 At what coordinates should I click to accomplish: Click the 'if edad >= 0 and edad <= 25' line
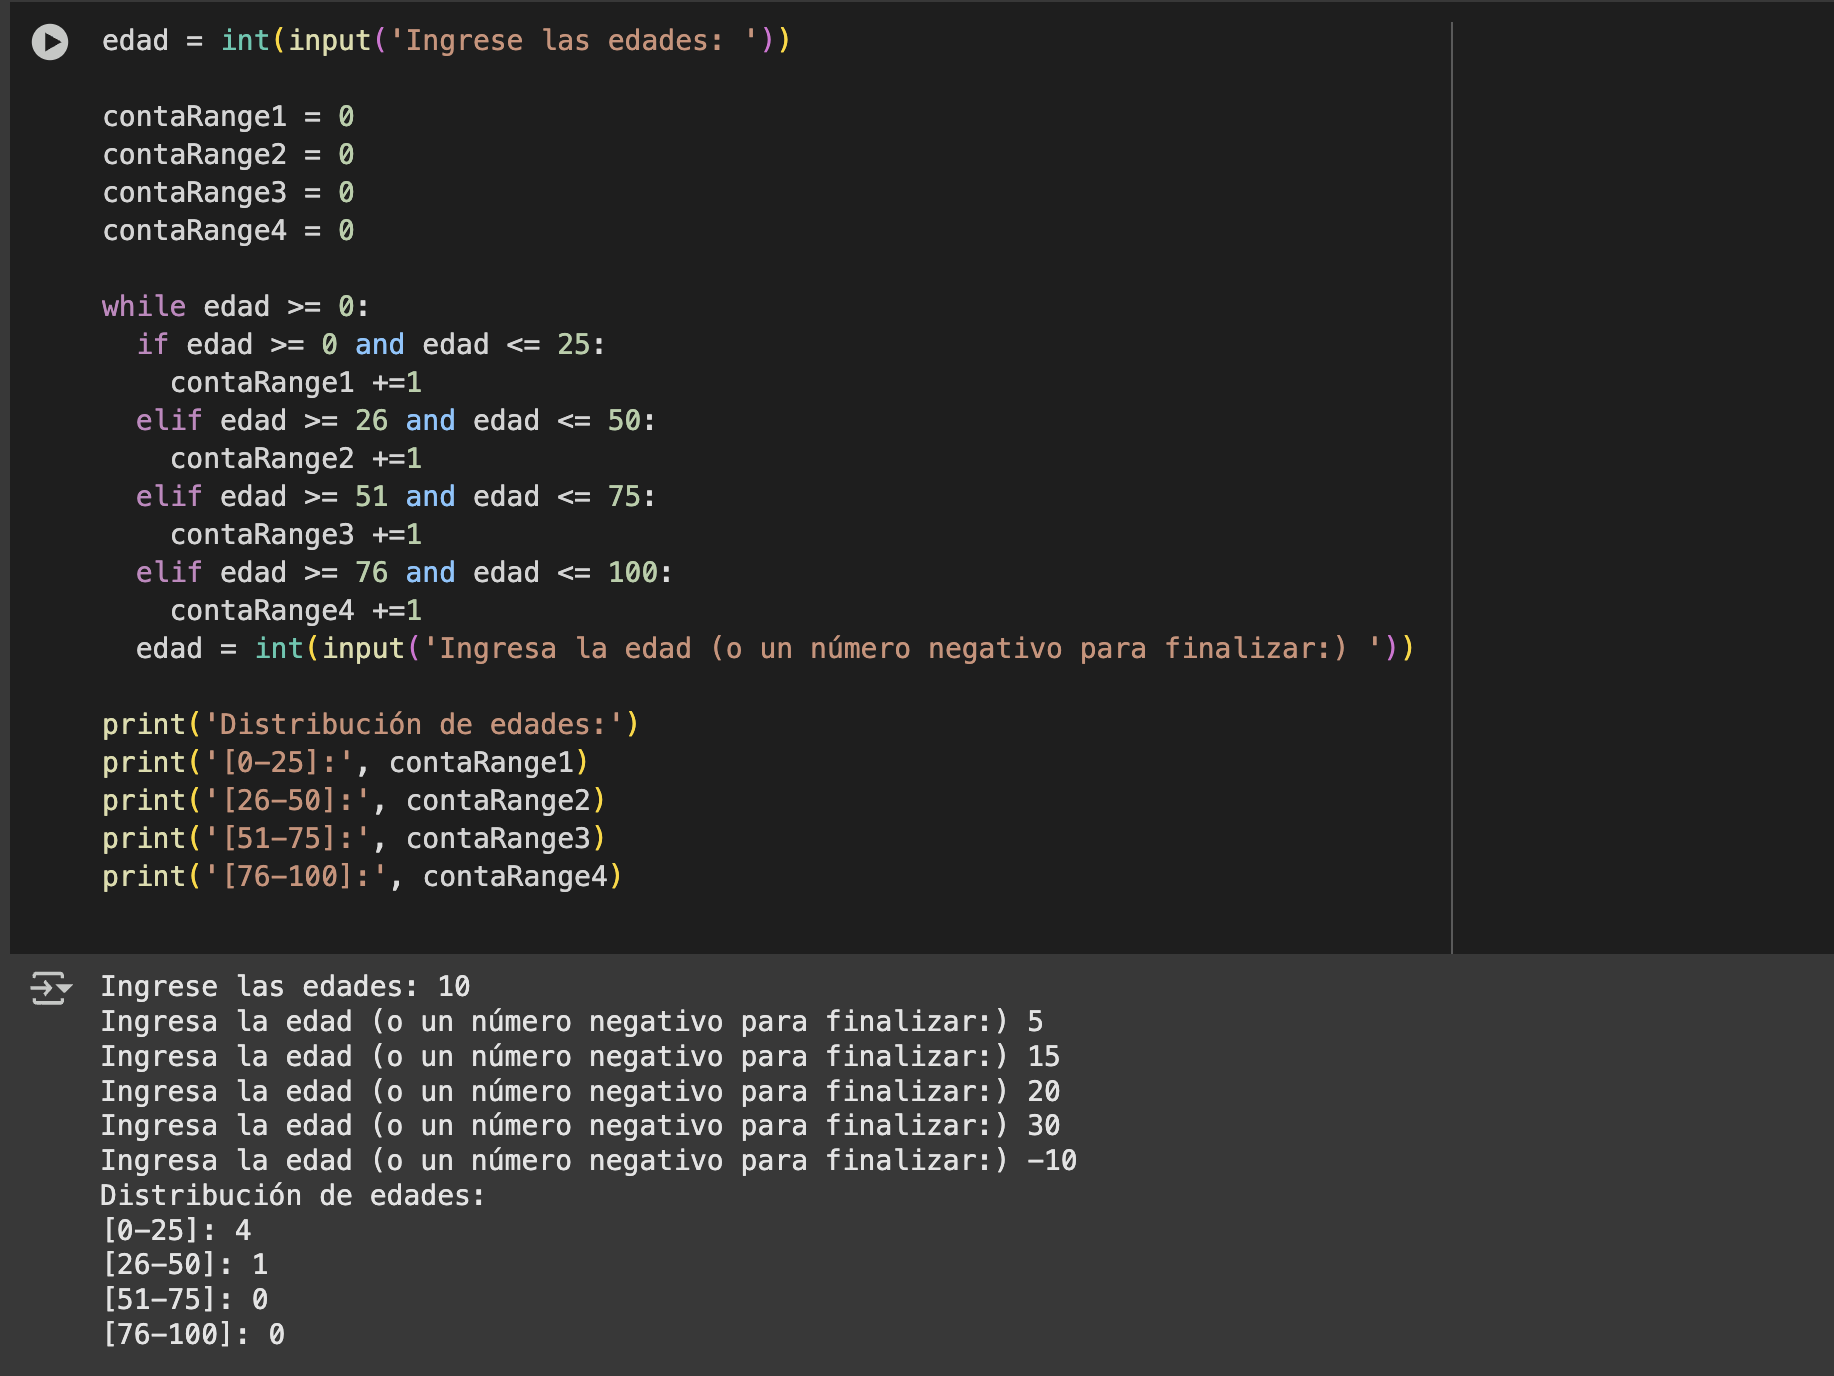tap(370, 345)
